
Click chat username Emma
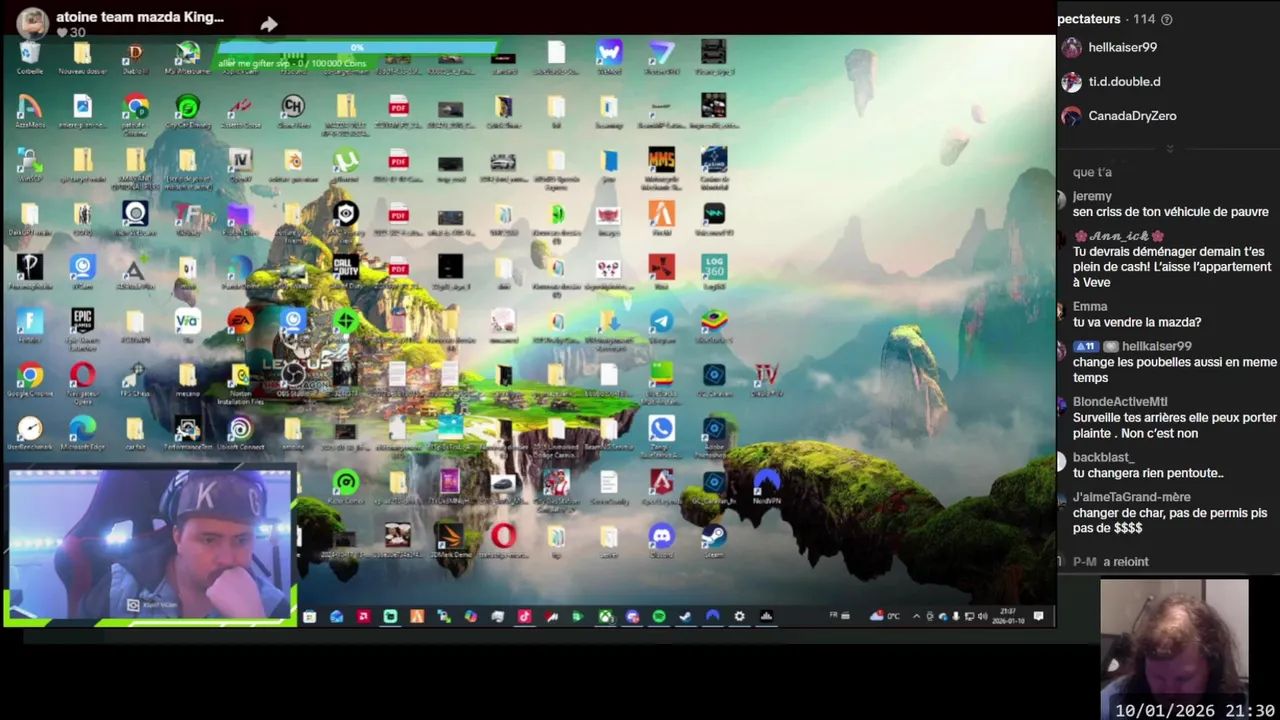1090,307
